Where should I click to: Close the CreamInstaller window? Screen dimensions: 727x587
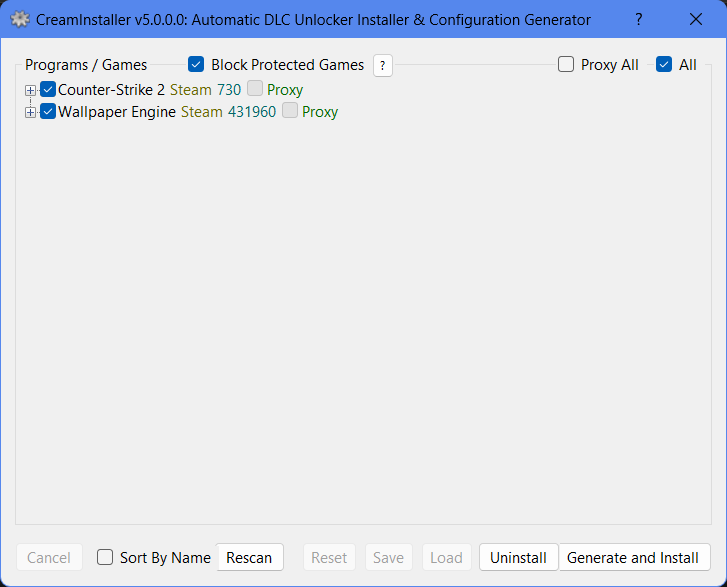click(695, 19)
